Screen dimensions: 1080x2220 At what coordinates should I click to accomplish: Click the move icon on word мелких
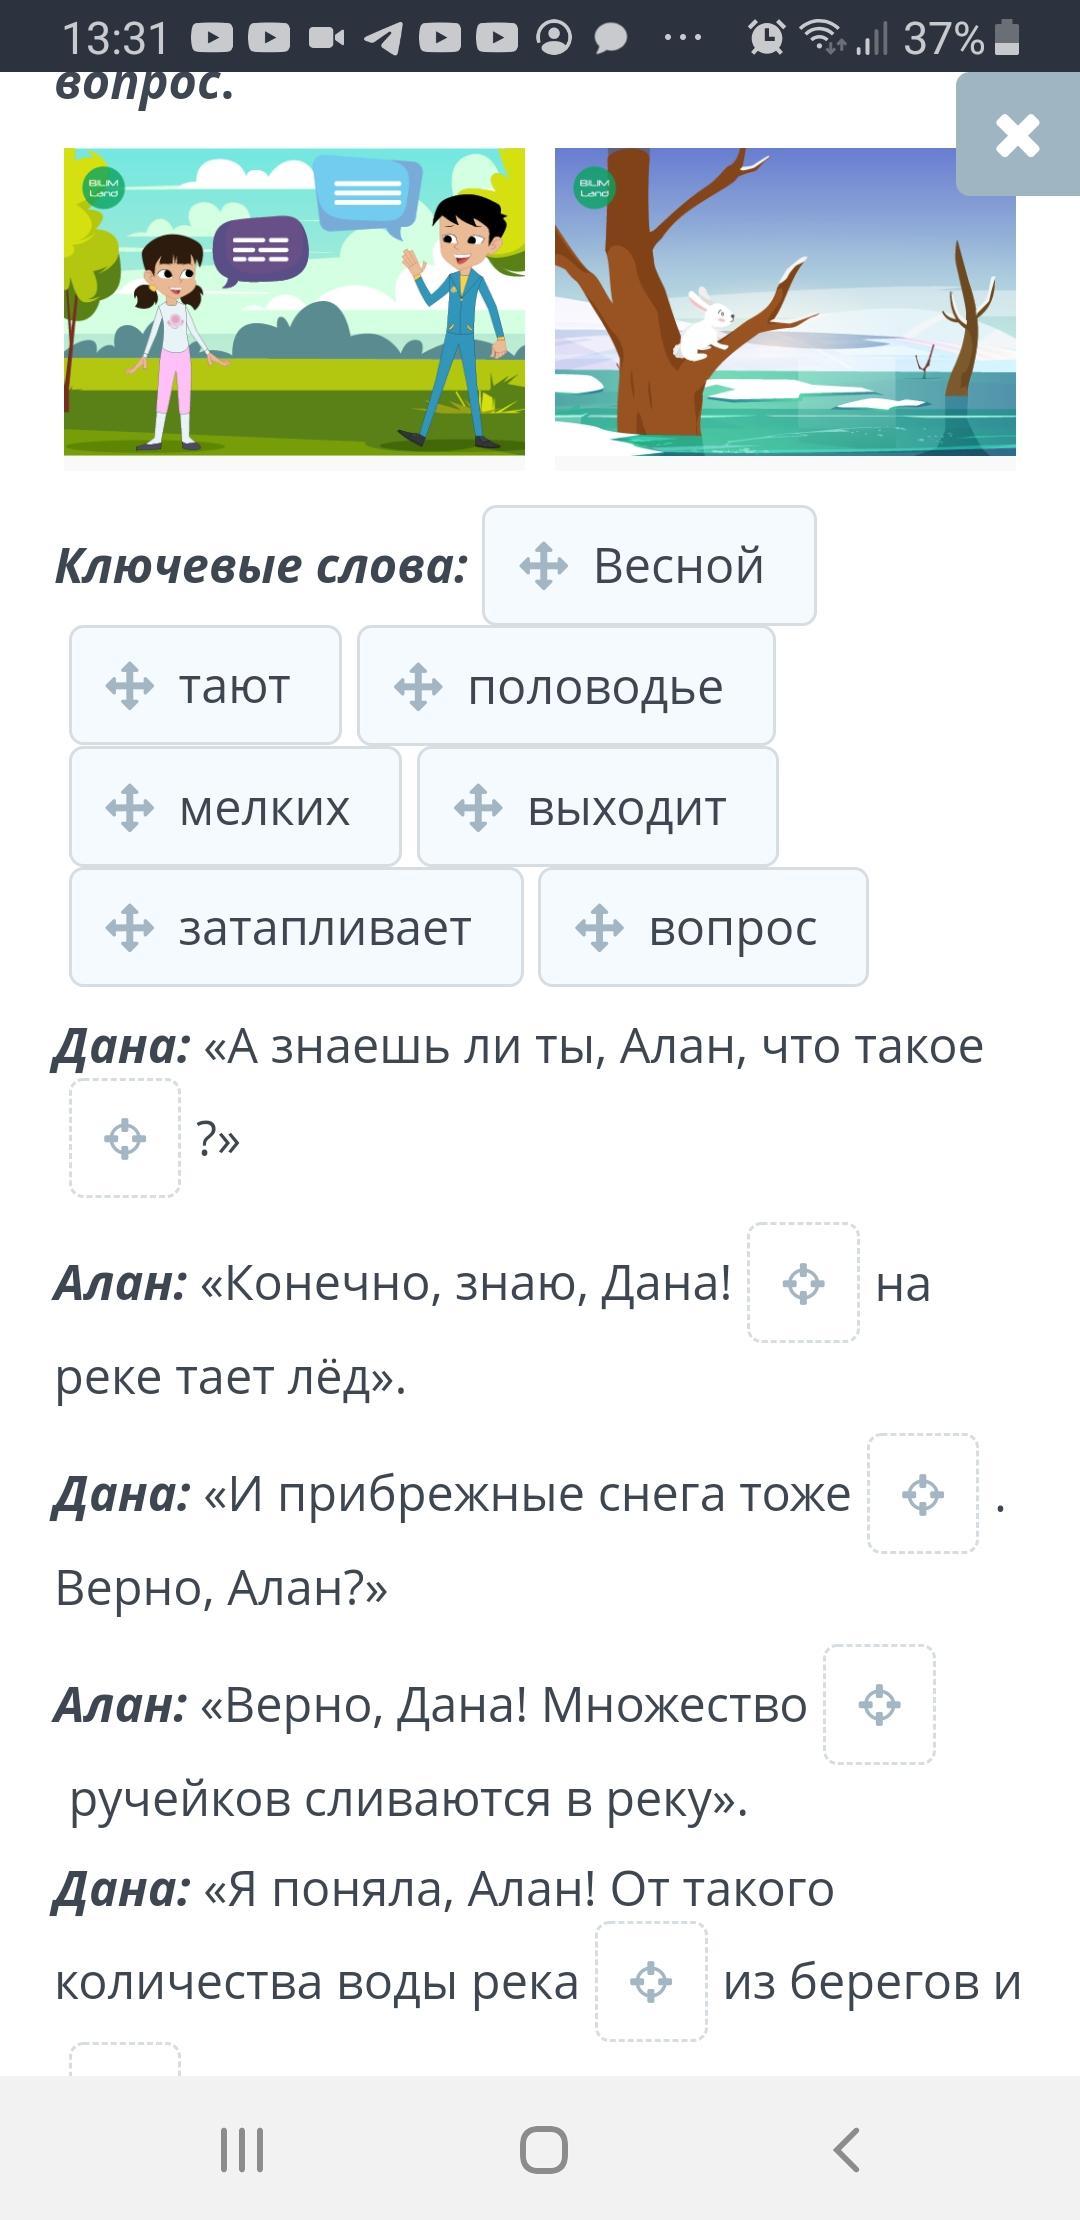[x=130, y=808]
